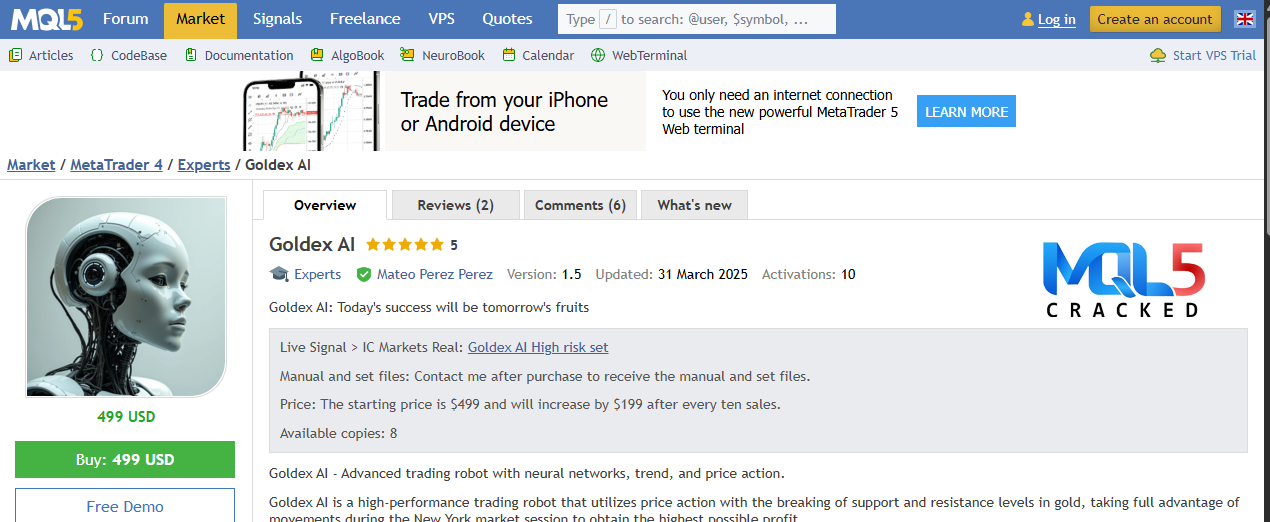This screenshot has height=522, width=1270.
Task: Open the WebTerminal link
Action: [x=650, y=55]
